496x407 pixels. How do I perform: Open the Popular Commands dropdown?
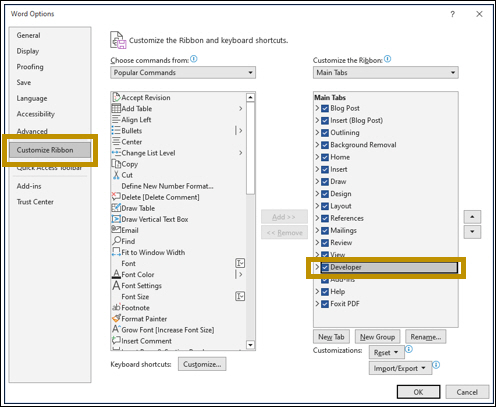click(x=183, y=73)
